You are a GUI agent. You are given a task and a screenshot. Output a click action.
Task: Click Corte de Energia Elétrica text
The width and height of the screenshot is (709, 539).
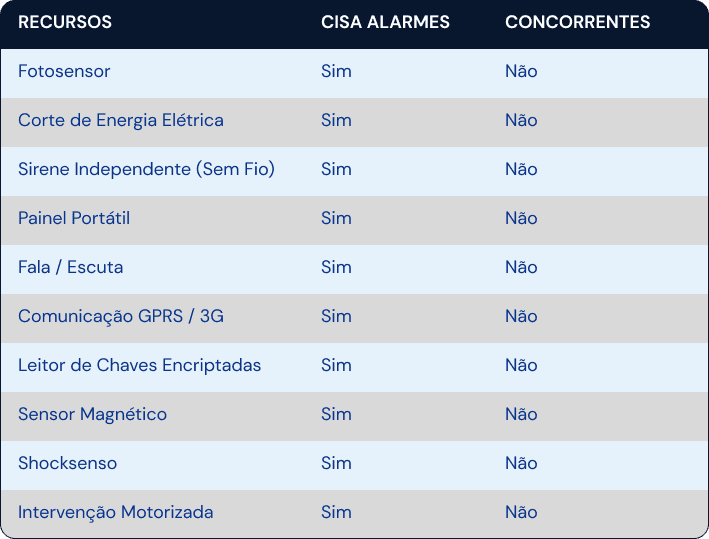point(121,120)
